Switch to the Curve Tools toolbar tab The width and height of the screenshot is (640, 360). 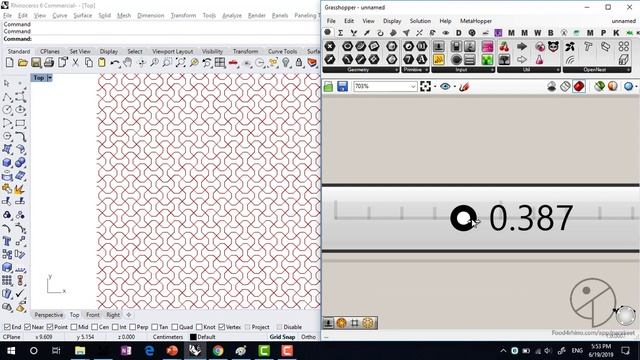coord(282,51)
